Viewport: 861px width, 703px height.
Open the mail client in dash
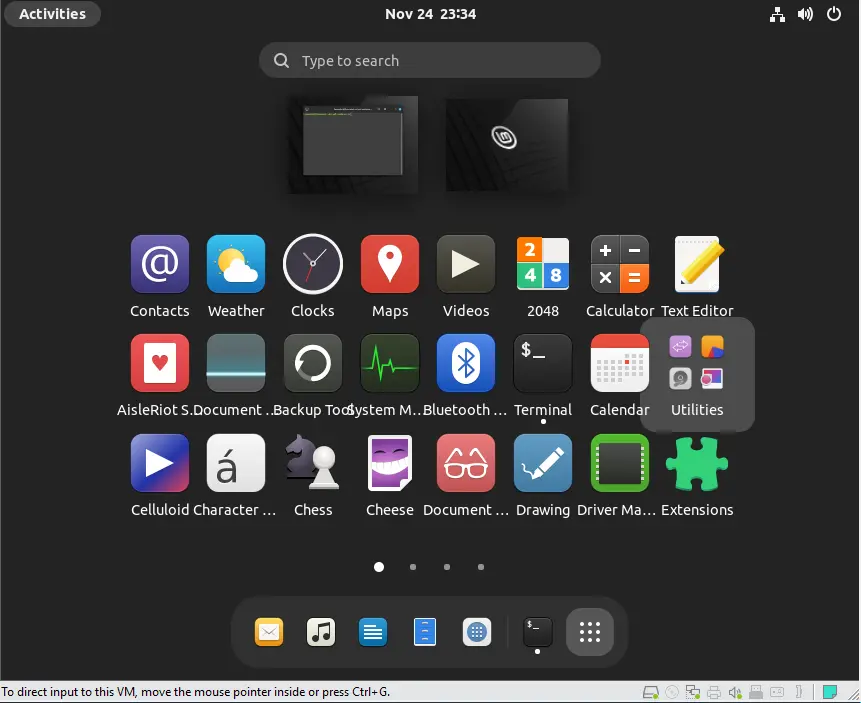tap(269, 632)
